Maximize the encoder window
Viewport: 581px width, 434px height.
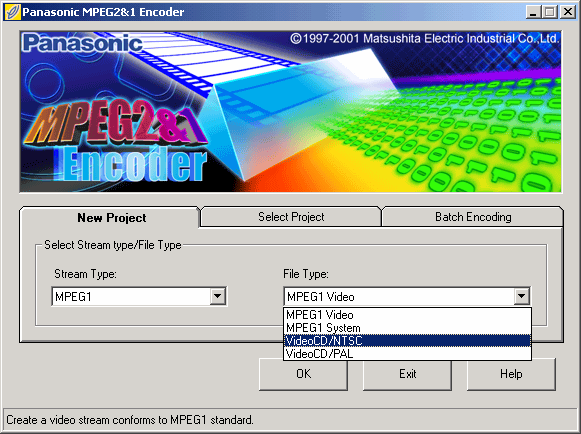click(550, 12)
